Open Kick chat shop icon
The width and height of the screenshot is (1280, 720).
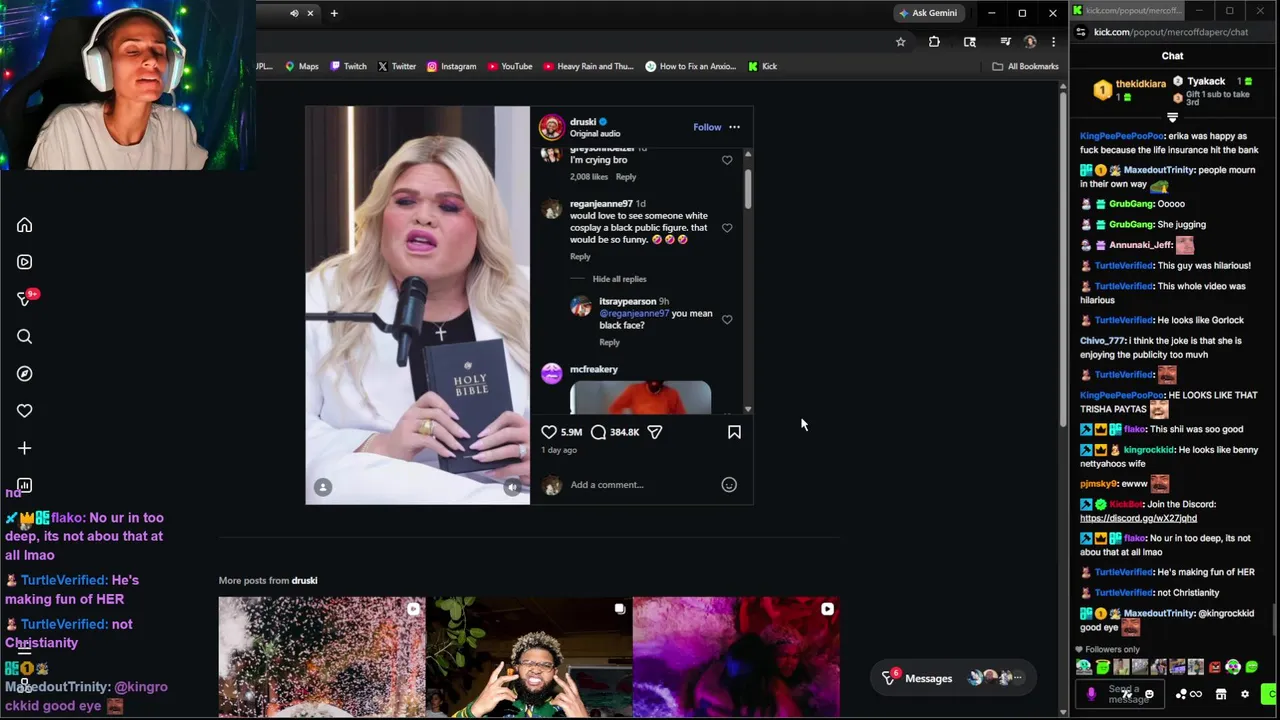pos(1220,694)
